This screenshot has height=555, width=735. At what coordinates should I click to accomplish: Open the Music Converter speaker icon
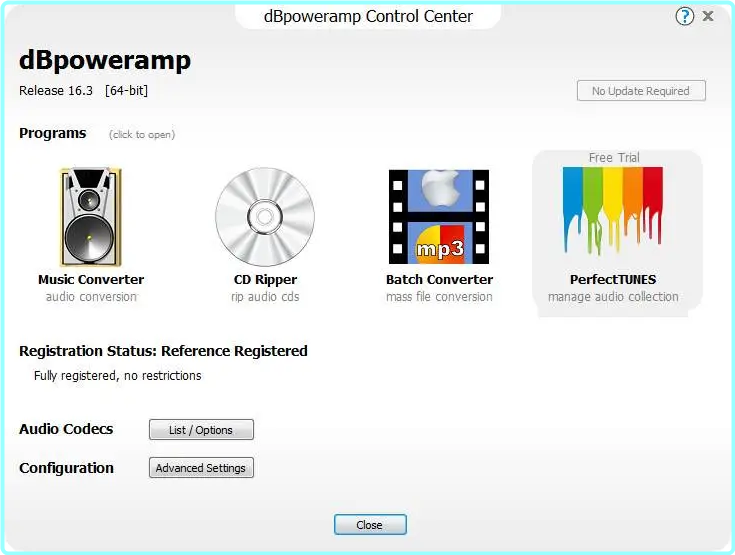click(x=90, y=217)
